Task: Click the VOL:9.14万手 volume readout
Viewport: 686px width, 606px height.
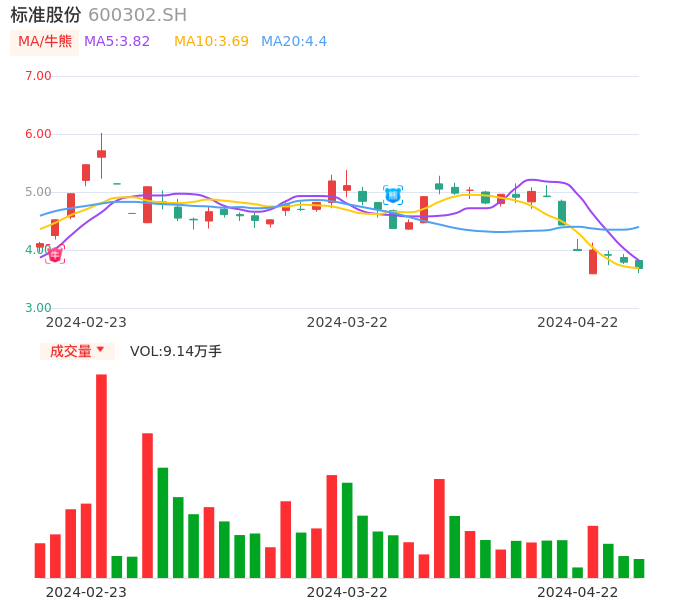Action: point(176,351)
